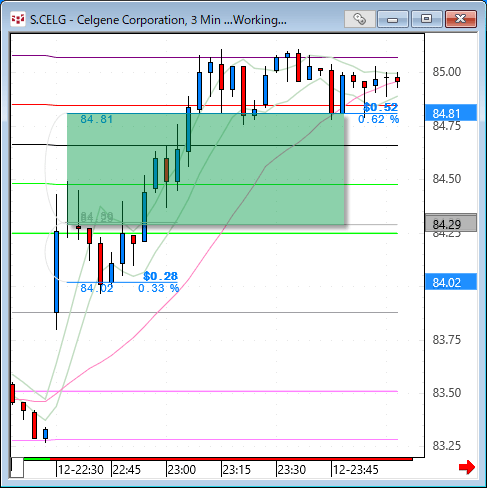Click the 23:00 time axis label
The height and width of the screenshot is (488, 487).
(182, 470)
